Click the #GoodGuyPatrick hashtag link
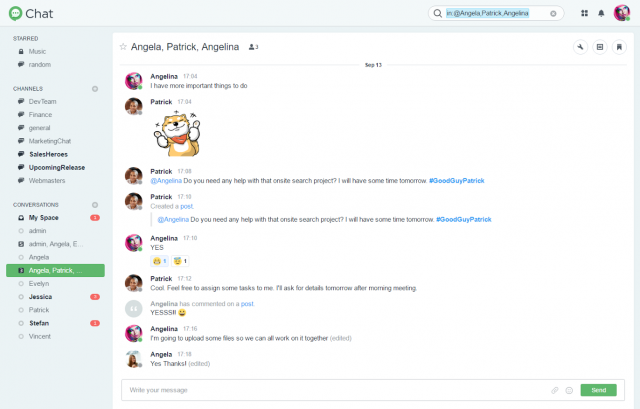The image size is (640, 409). (x=457, y=181)
